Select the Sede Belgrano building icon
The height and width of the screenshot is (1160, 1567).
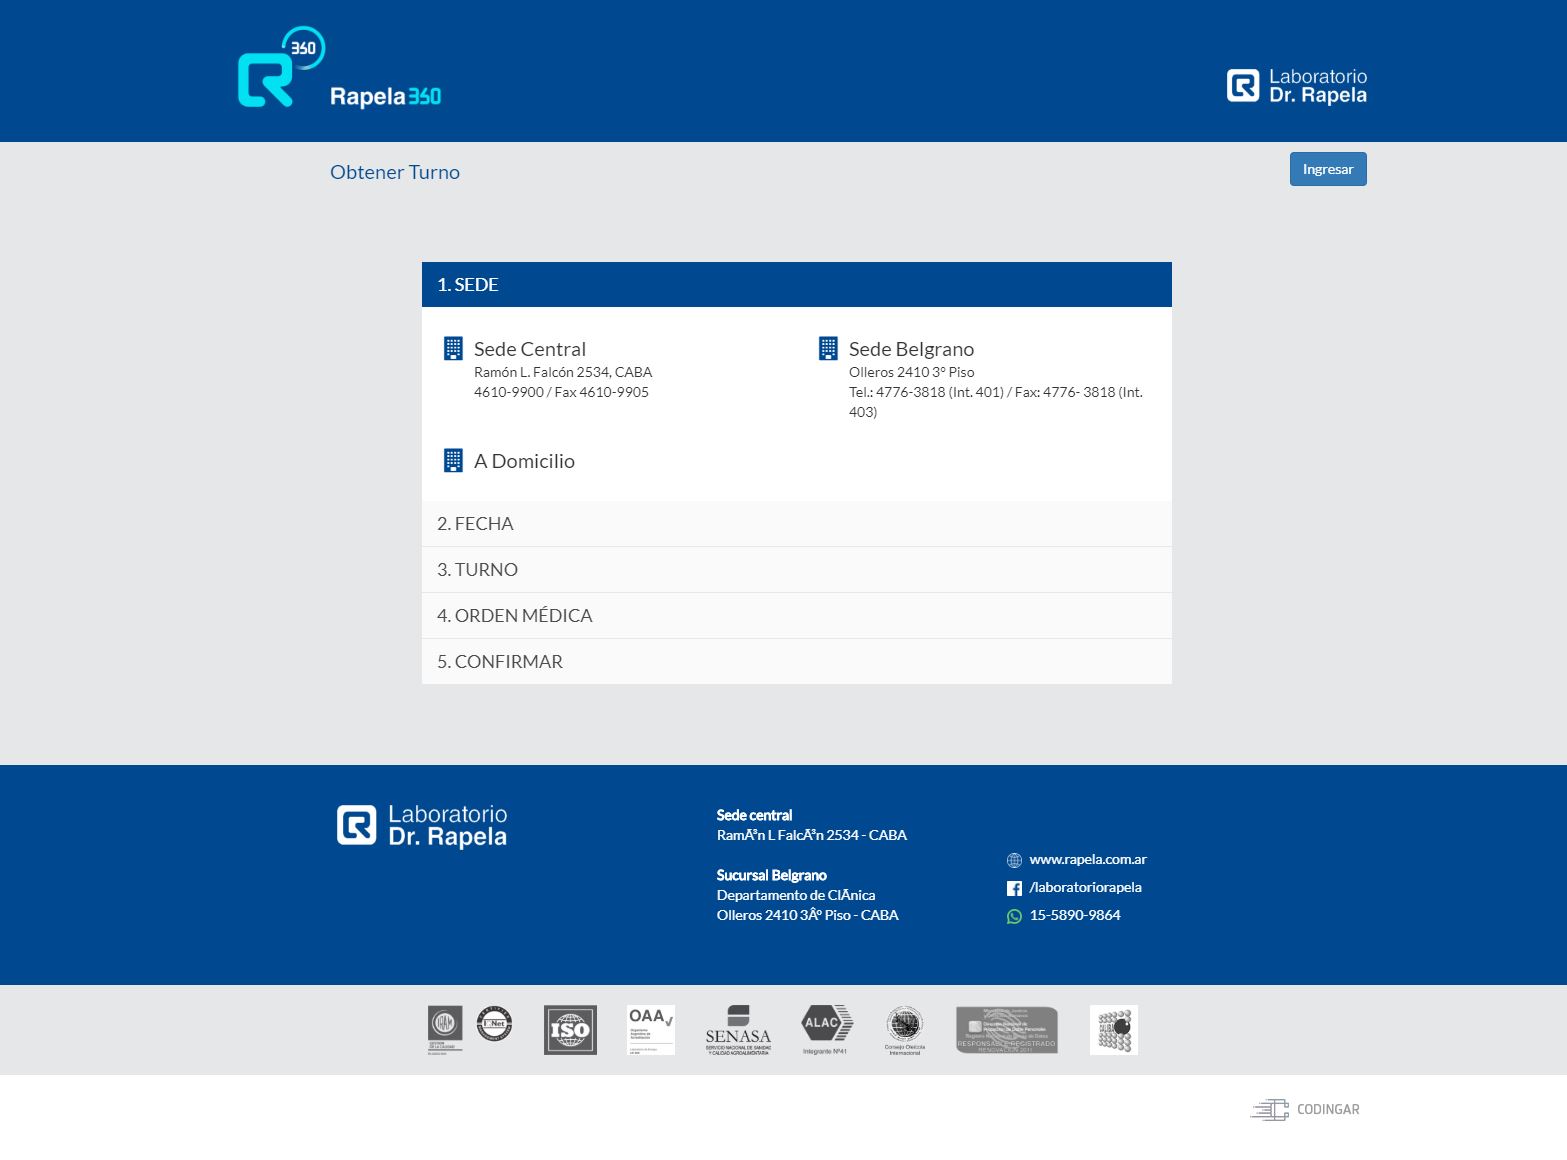tap(828, 349)
